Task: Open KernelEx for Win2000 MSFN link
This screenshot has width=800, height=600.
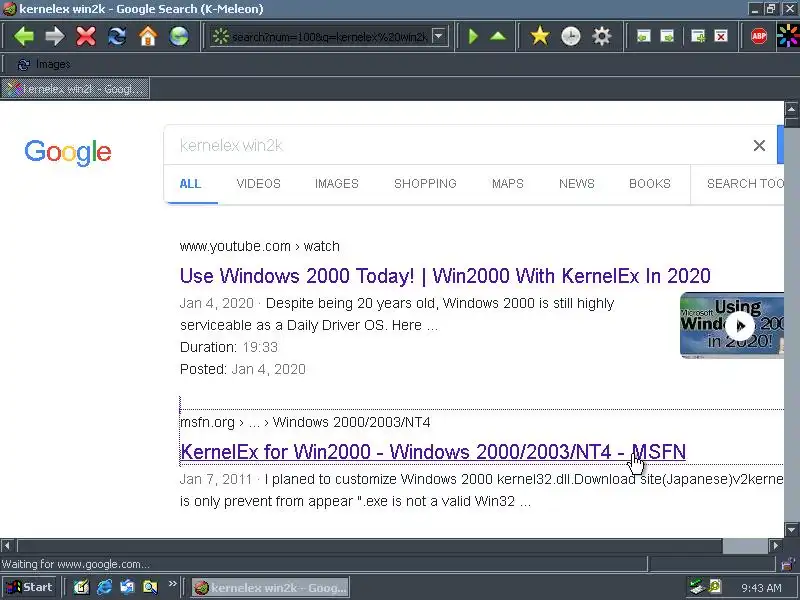Action: click(433, 452)
